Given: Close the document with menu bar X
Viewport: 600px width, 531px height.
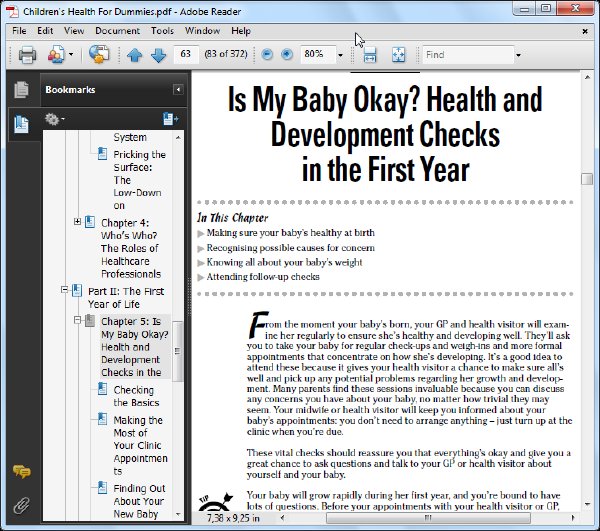Looking at the screenshot, I should [x=585, y=31].
